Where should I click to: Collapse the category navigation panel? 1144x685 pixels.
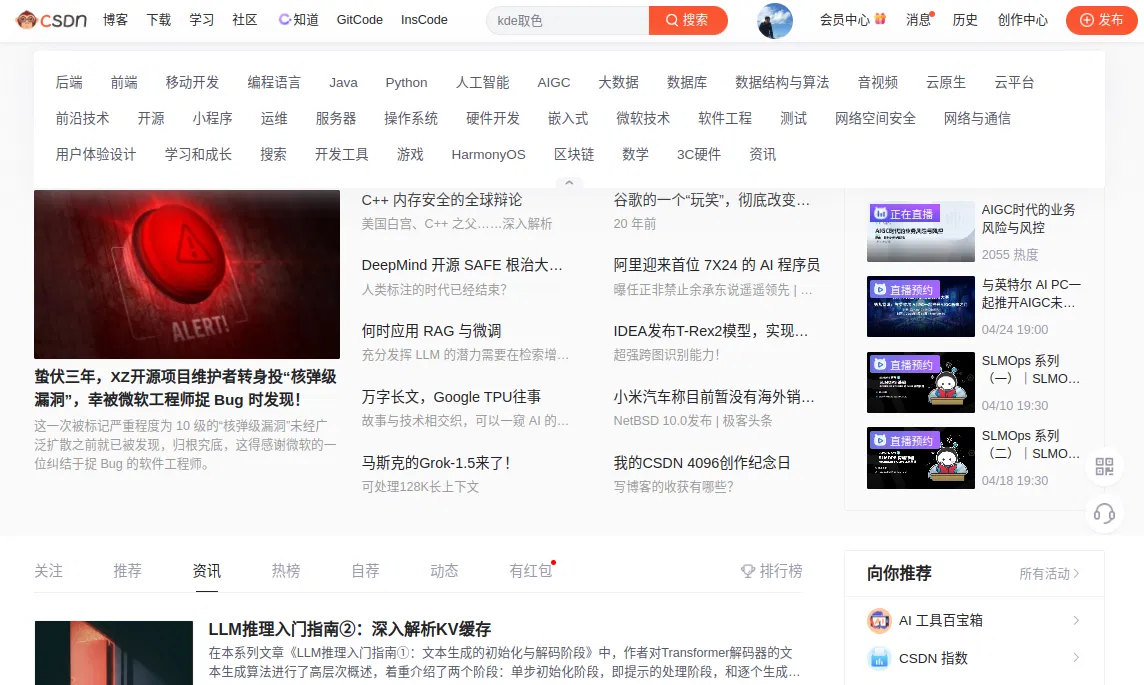point(569,184)
